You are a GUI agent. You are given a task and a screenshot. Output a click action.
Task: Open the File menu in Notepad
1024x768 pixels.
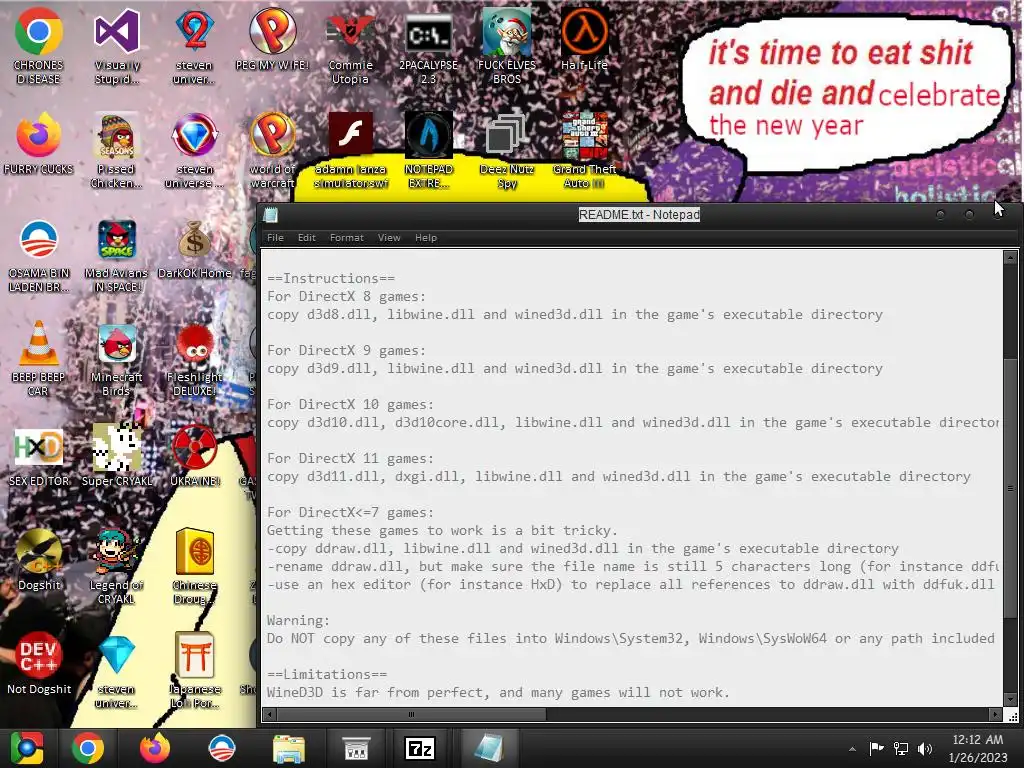[x=276, y=238]
